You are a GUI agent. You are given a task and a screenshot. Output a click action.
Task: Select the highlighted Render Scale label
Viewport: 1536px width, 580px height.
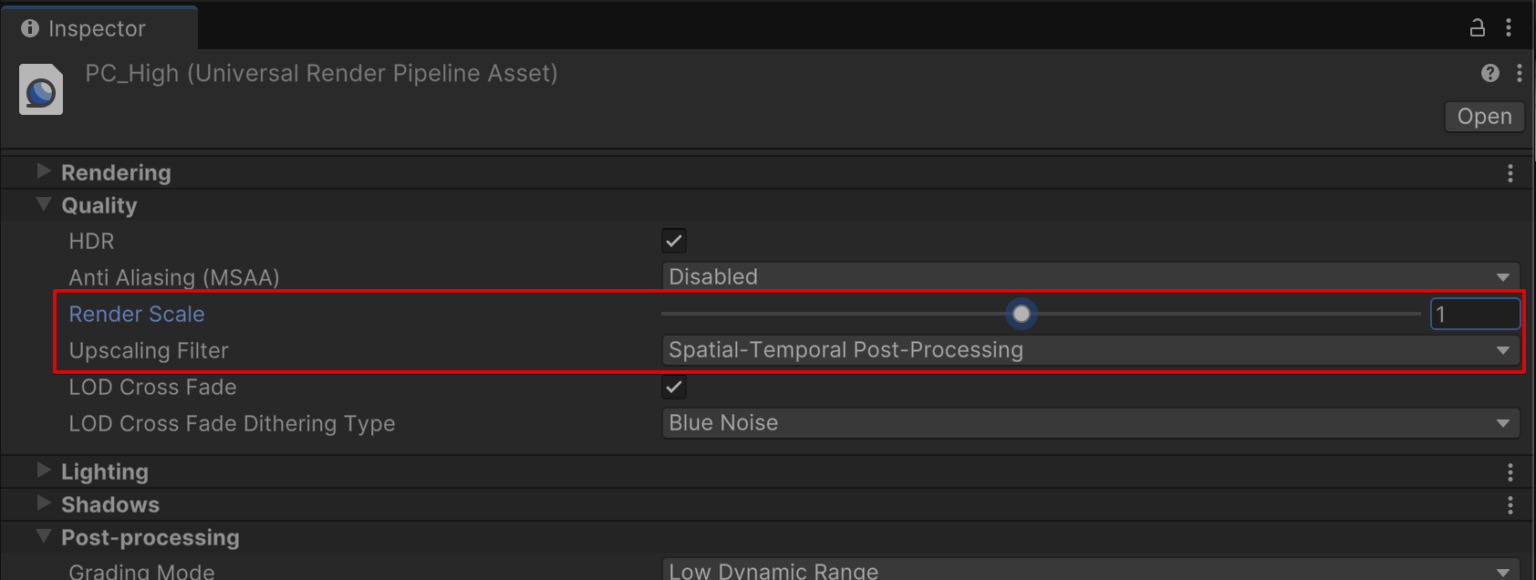[x=136, y=314]
